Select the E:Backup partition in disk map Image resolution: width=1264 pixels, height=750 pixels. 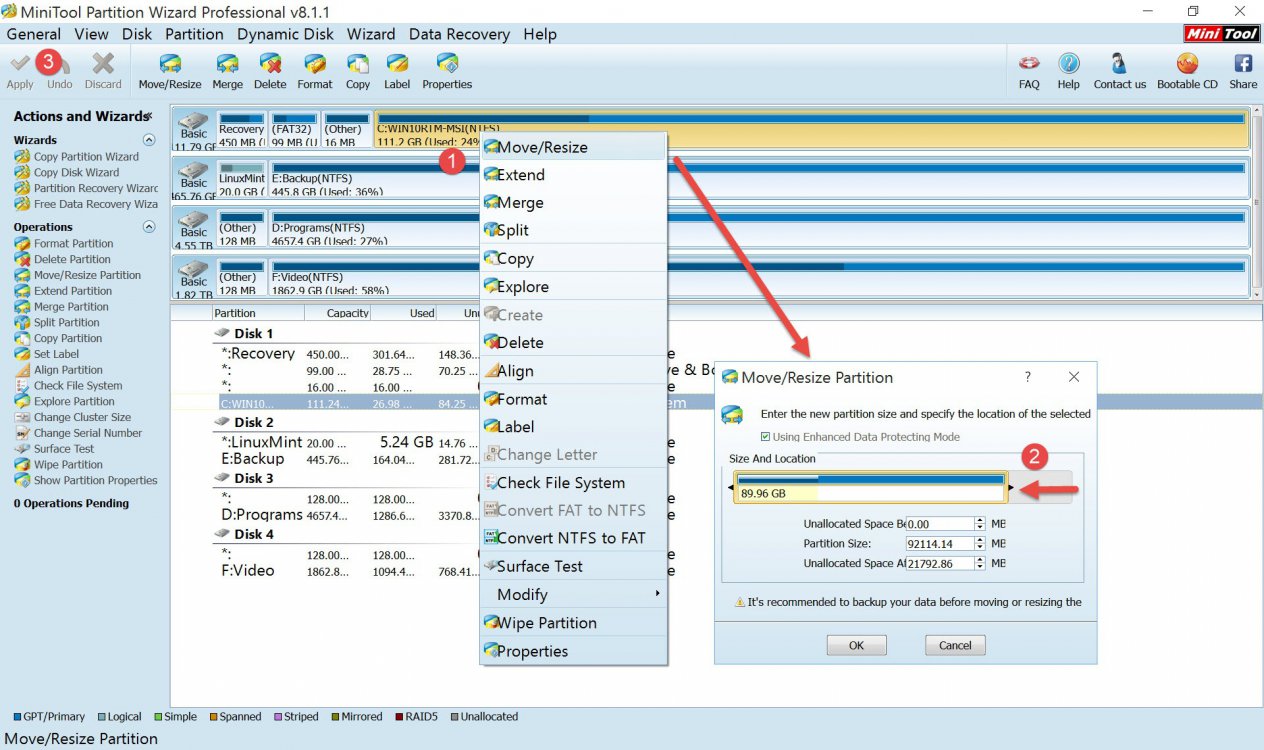pyautogui.click(x=758, y=177)
